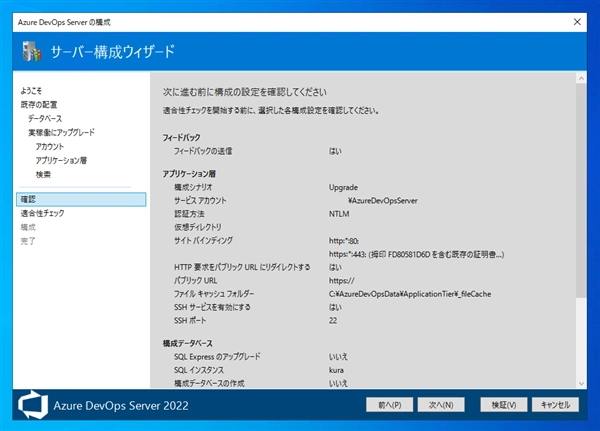Click the 構成シナリオ label
The height and width of the screenshot is (431, 600).
193,188
